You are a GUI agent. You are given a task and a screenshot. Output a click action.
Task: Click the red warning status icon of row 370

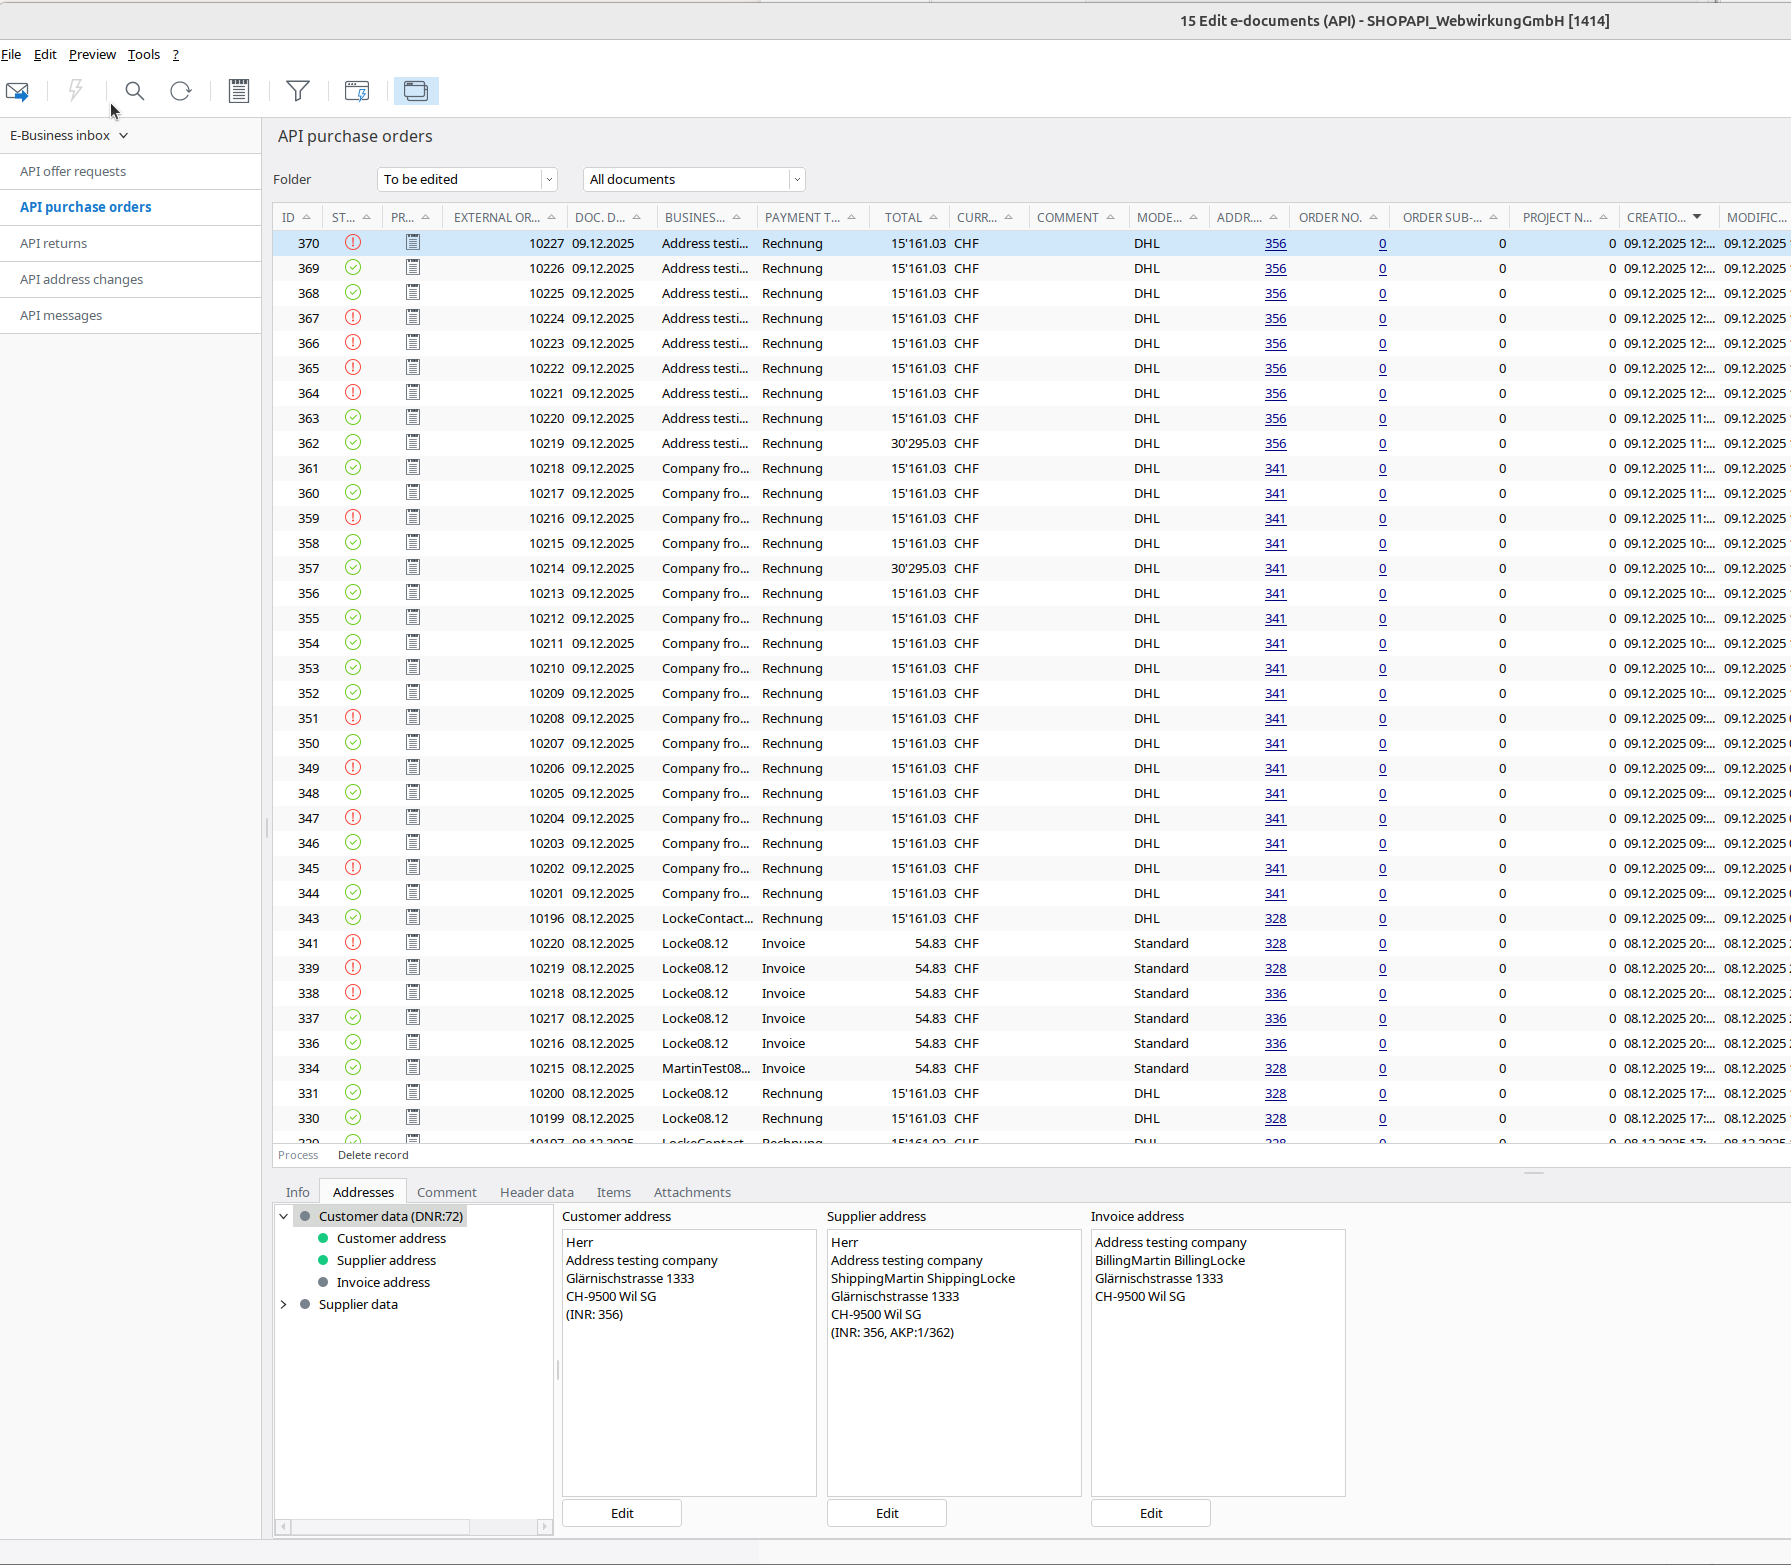pyautogui.click(x=353, y=243)
